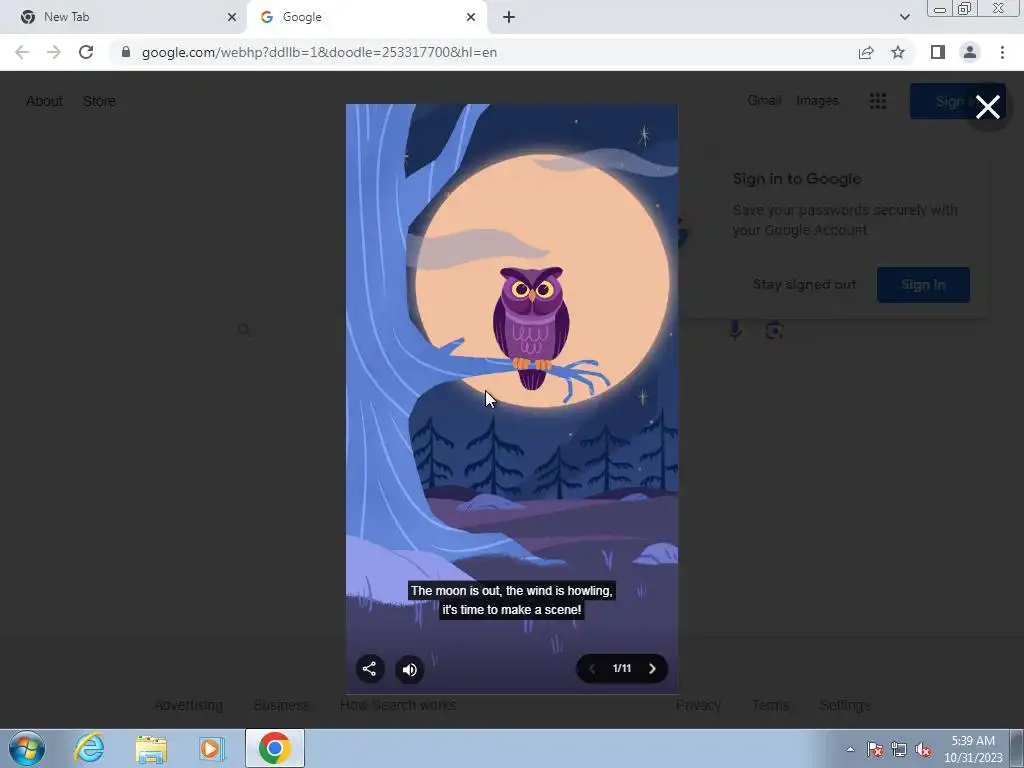Image resolution: width=1024 pixels, height=768 pixels.
Task: Open Images link
Action: click(x=817, y=101)
